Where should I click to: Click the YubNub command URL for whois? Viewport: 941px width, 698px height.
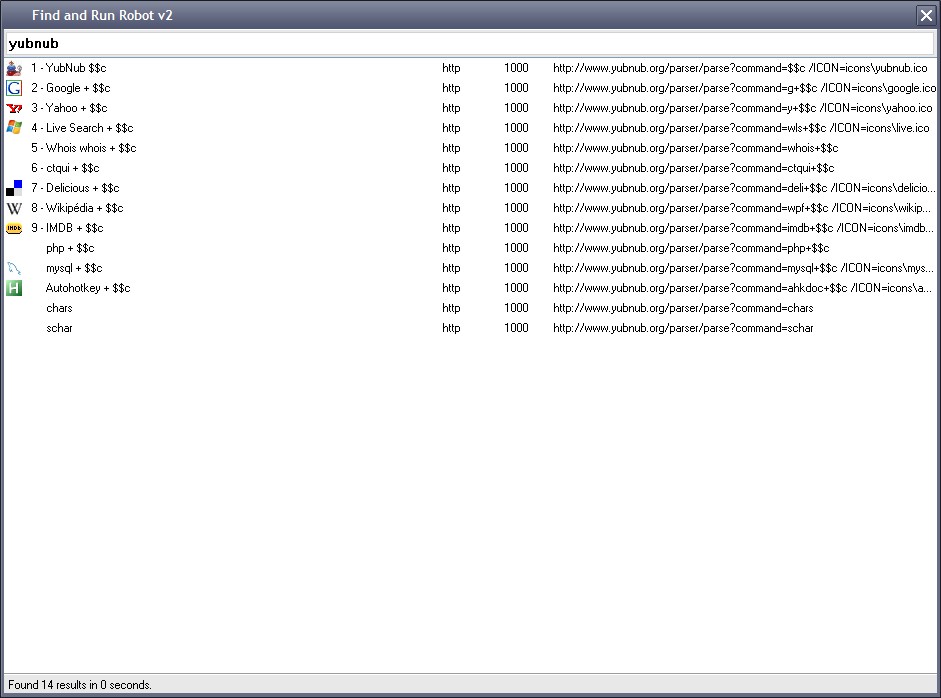pos(695,148)
